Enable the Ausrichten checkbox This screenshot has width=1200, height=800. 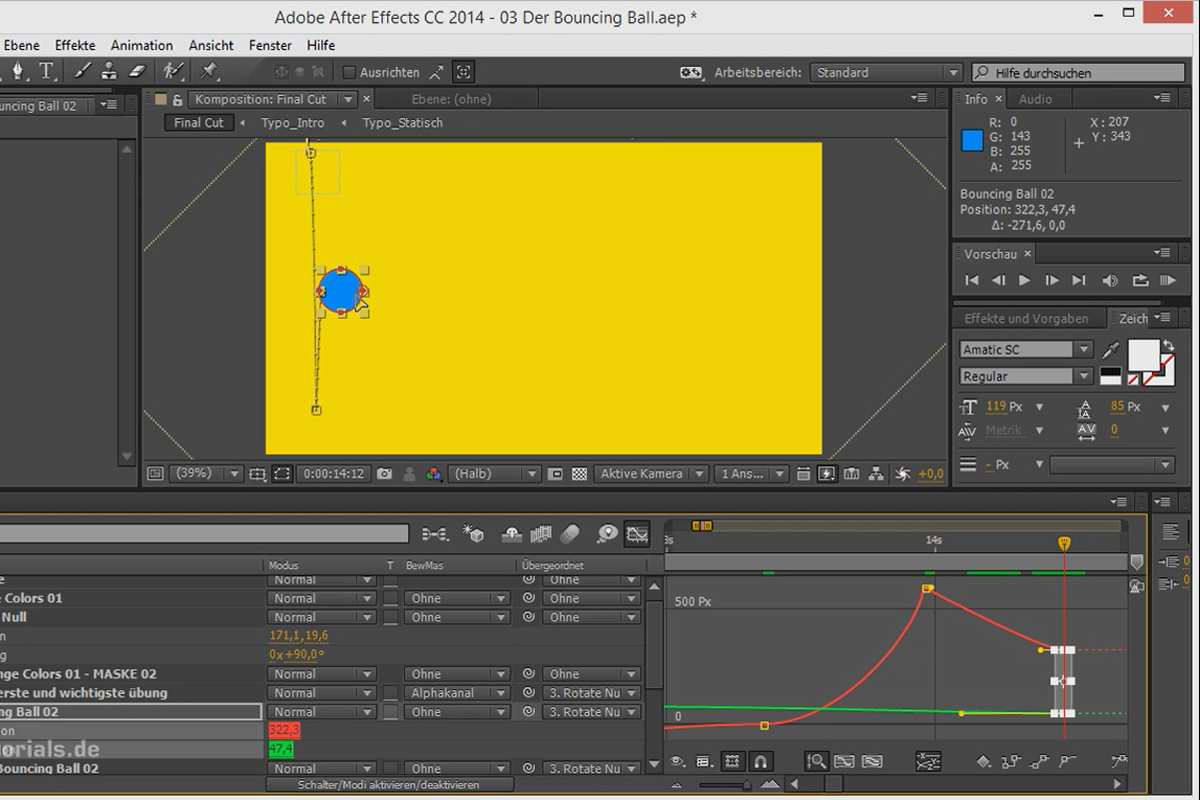[x=349, y=73]
